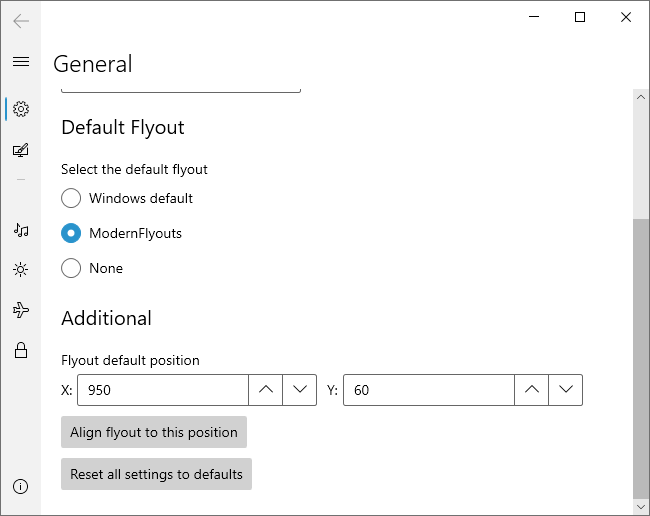Click the Y position input field
Image resolution: width=650 pixels, height=516 pixels.
pos(429,390)
